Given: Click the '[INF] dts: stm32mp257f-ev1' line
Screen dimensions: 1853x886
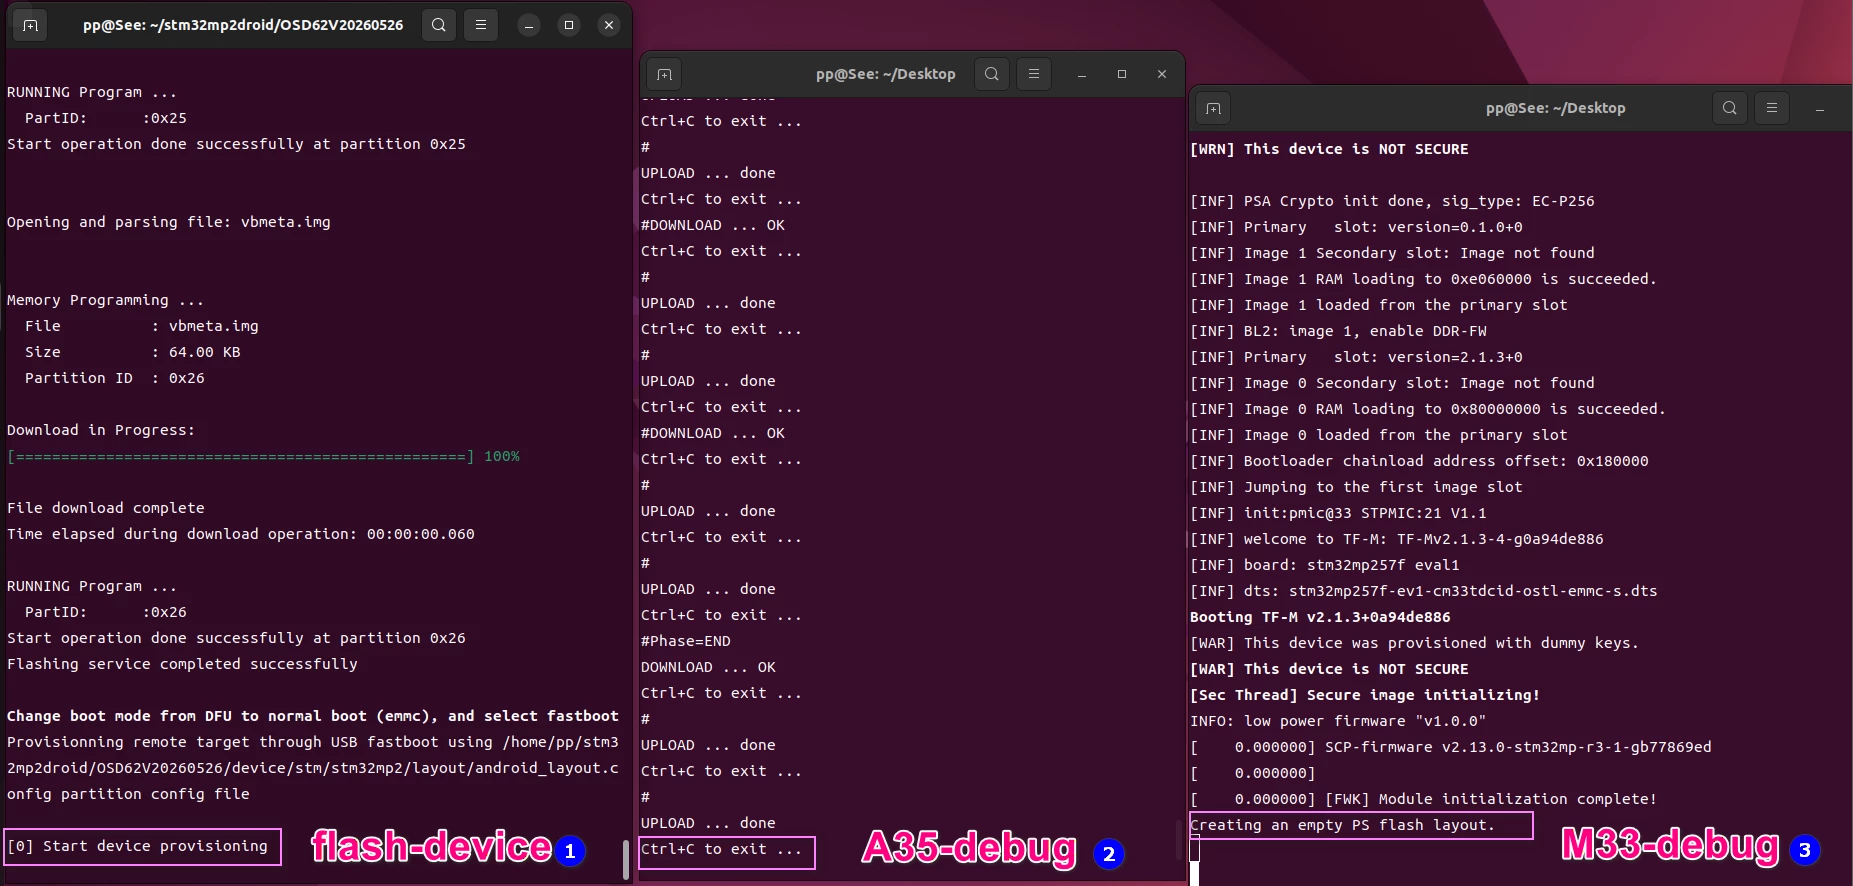Looking at the screenshot, I should click(1424, 591).
